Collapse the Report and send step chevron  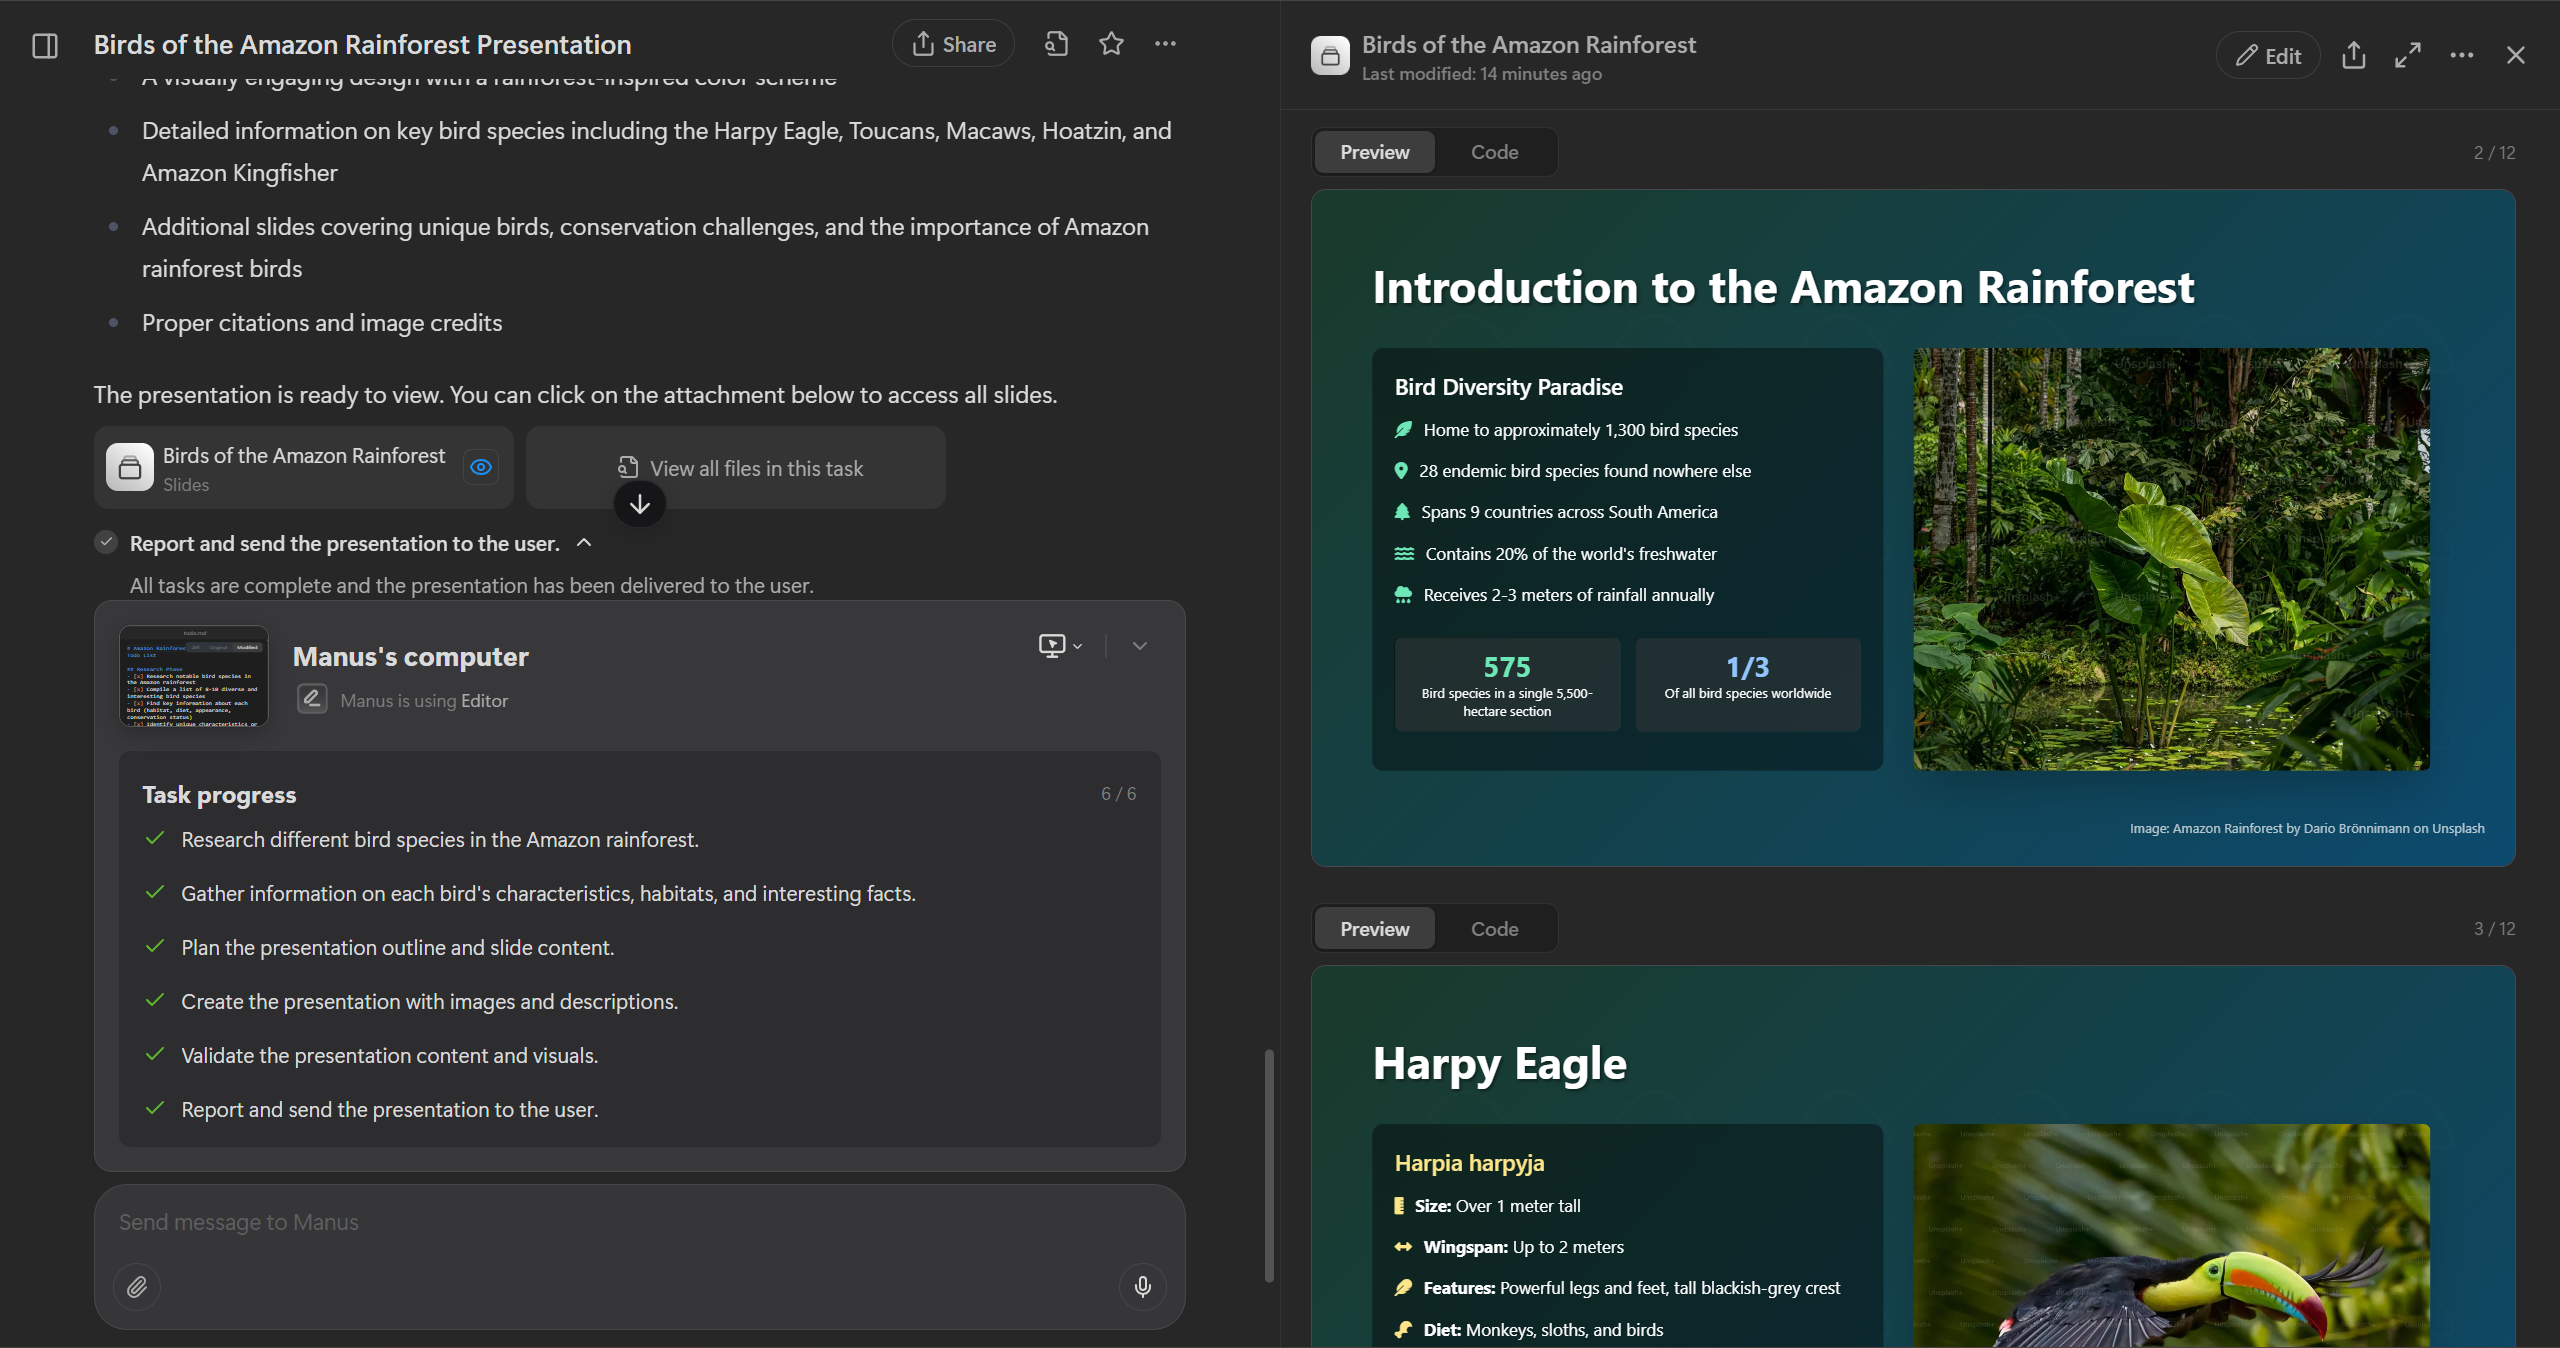point(585,543)
